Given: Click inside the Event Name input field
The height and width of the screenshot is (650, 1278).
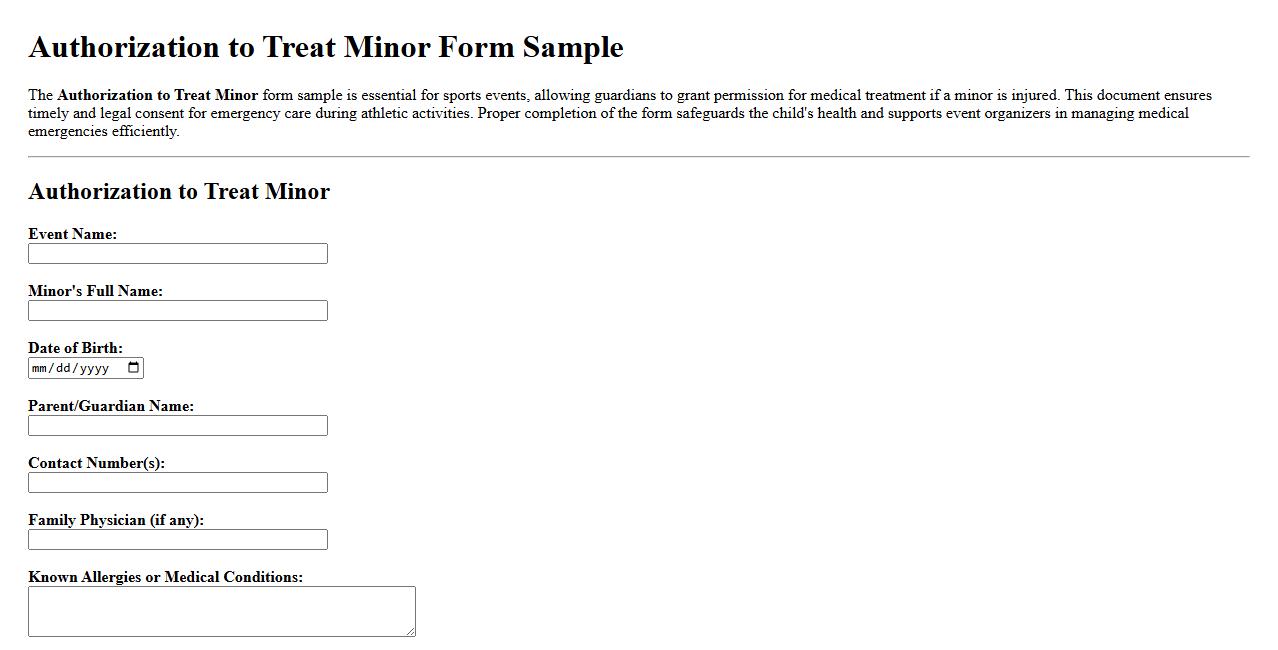Looking at the screenshot, I should point(178,253).
